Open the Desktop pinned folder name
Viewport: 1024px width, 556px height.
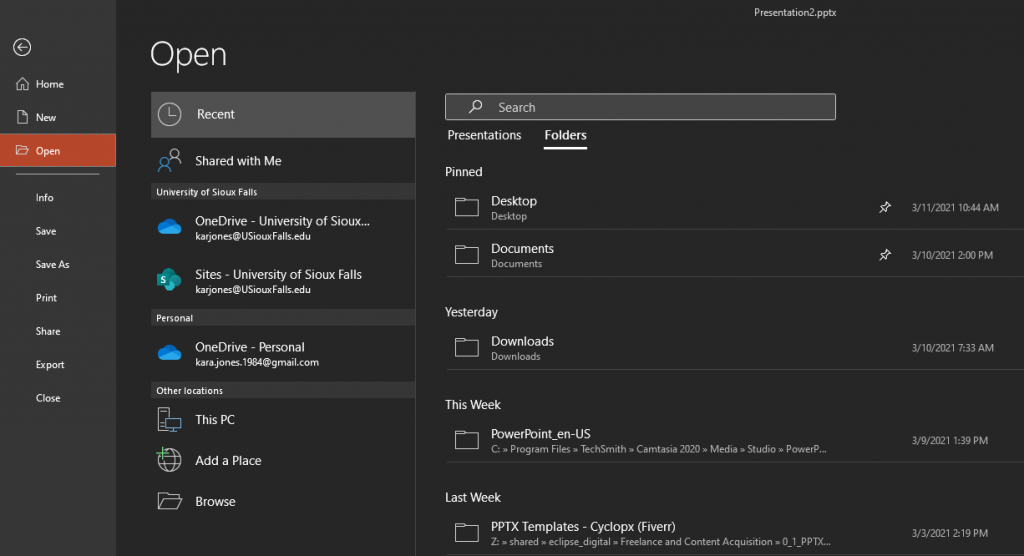514,201
